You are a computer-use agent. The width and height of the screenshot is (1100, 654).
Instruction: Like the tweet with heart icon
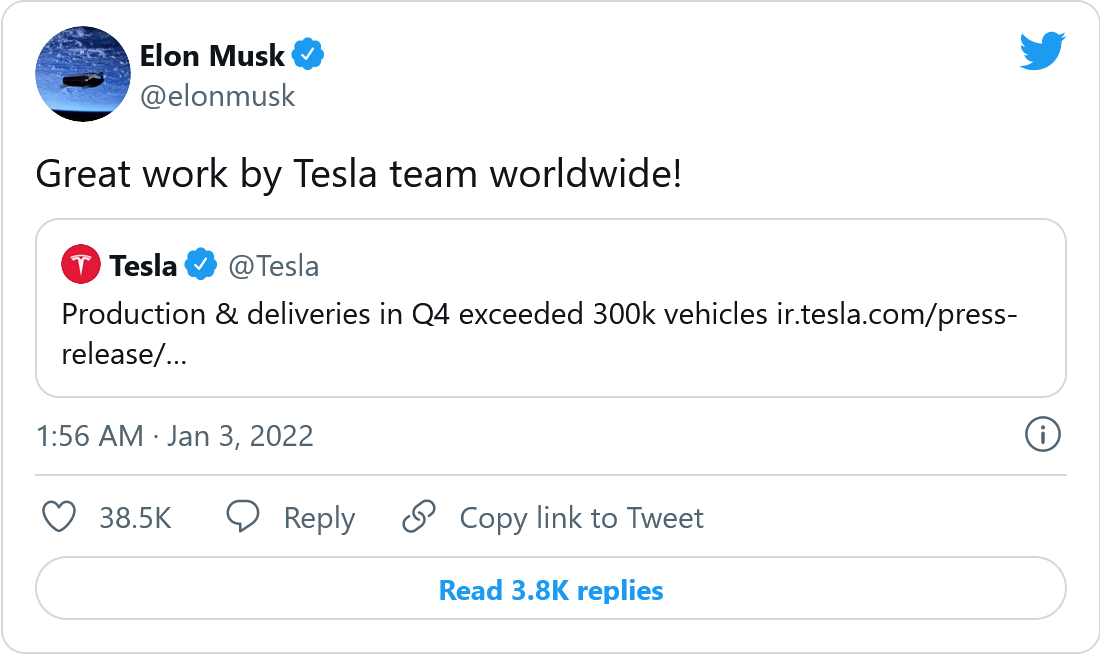pos(60,517)
